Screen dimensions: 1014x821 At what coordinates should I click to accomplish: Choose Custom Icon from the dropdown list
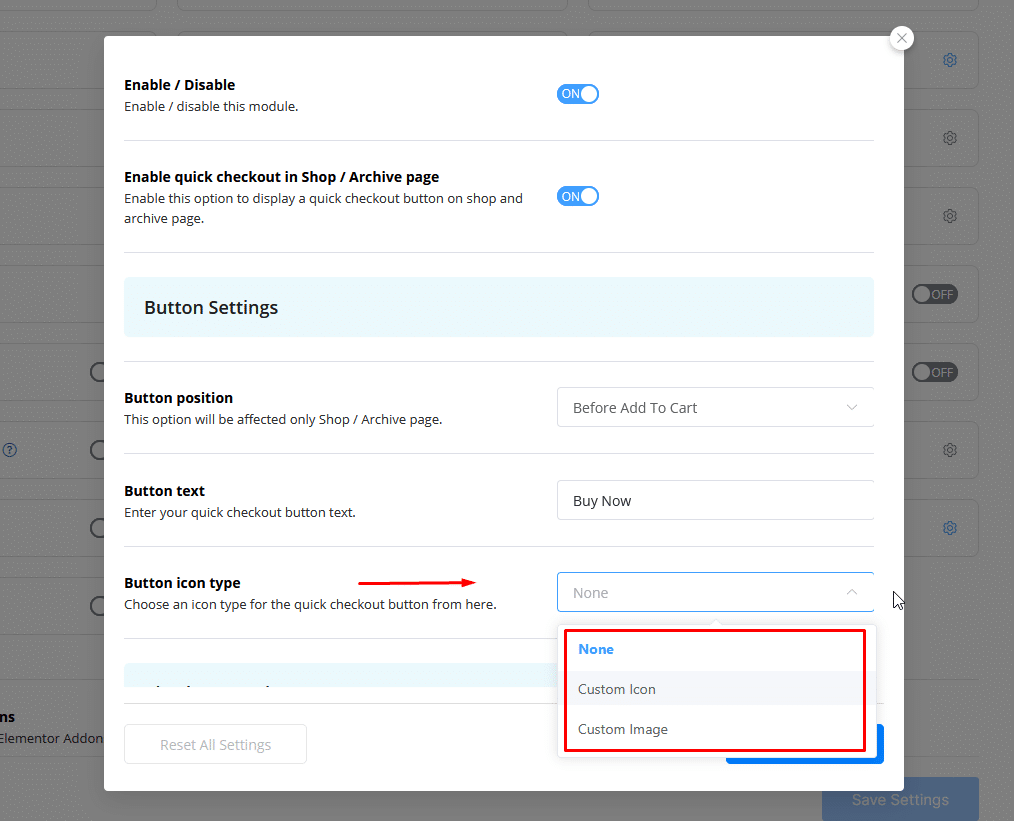click(617, 689)
